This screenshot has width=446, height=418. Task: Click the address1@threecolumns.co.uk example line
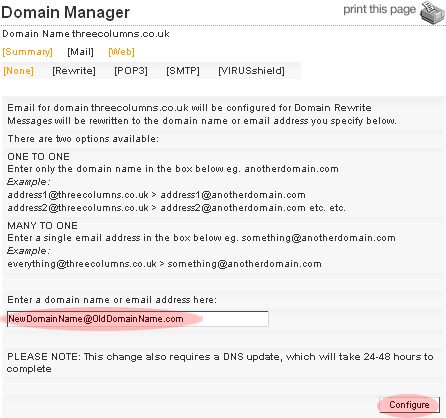156,195
